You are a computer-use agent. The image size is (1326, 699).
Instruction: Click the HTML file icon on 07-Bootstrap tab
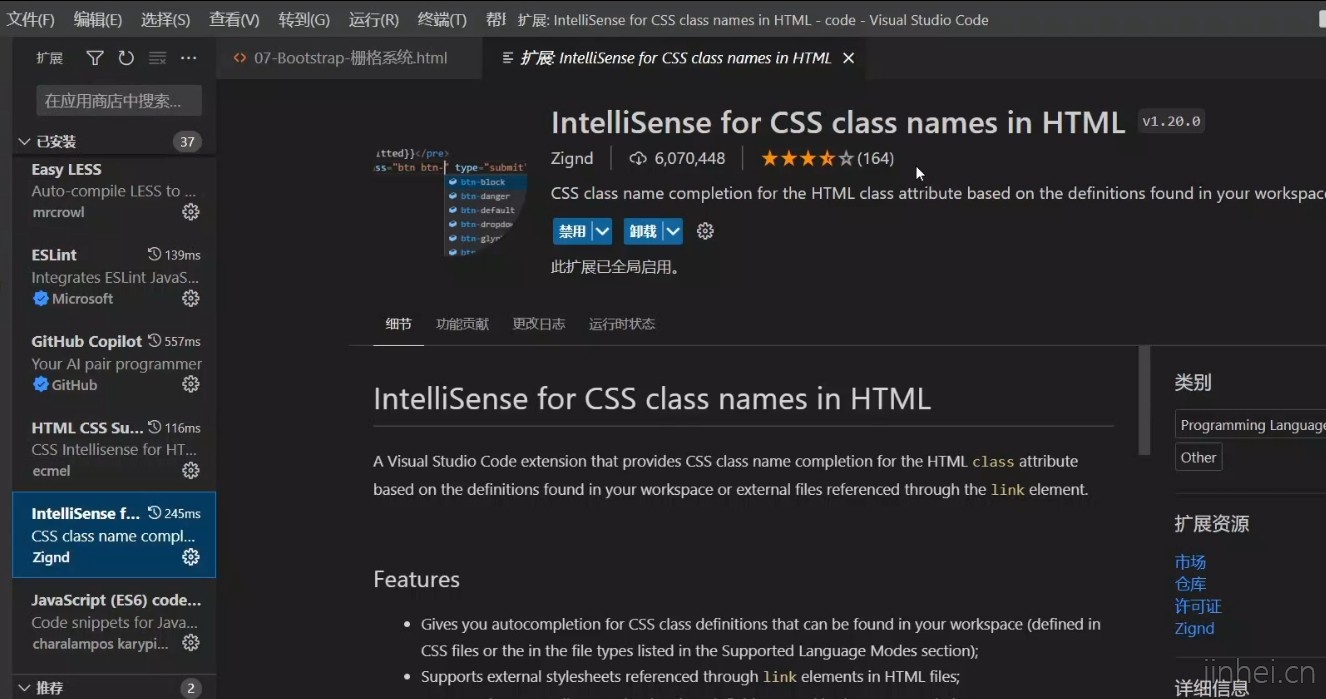(x=240, y=58)
